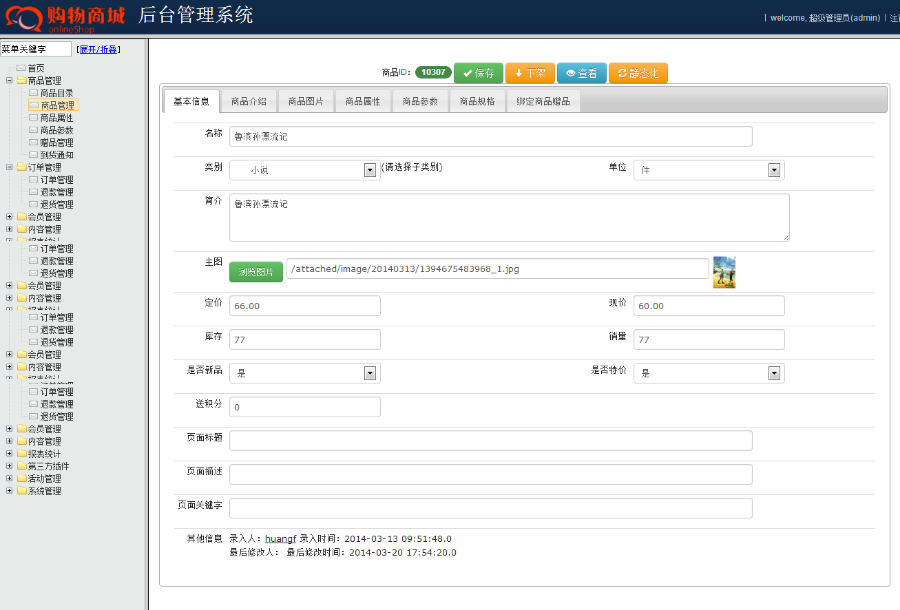Screen dimensions: 900x610
Task: Click the 销量 input field
Action: [x=709, y=340]
